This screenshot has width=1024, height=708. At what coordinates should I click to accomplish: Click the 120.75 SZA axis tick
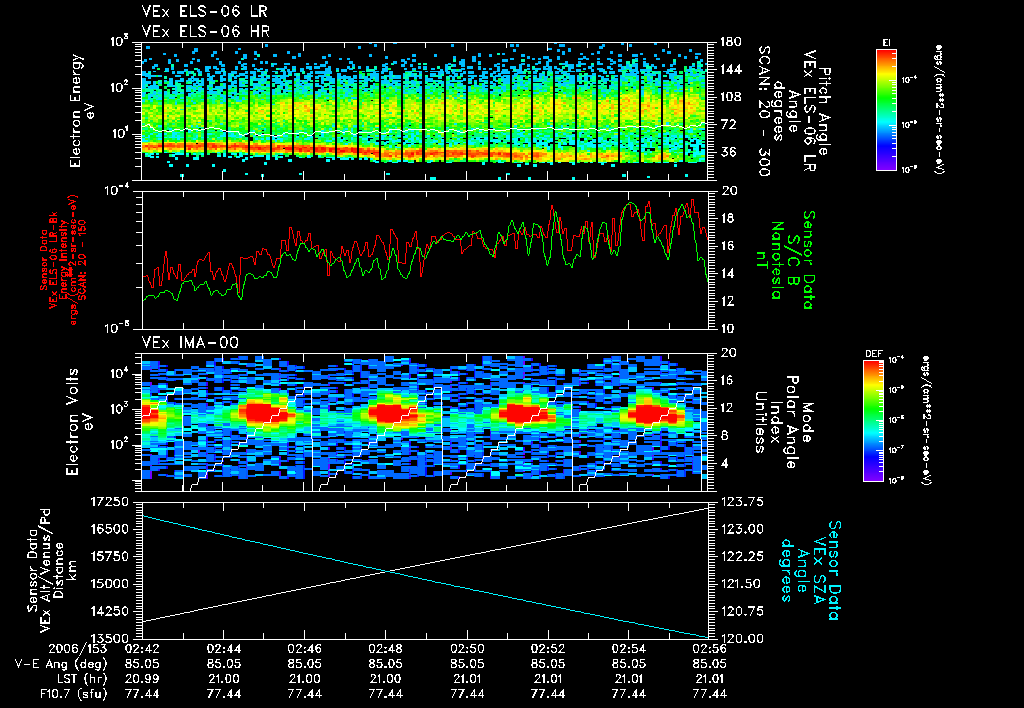point(742,611)
